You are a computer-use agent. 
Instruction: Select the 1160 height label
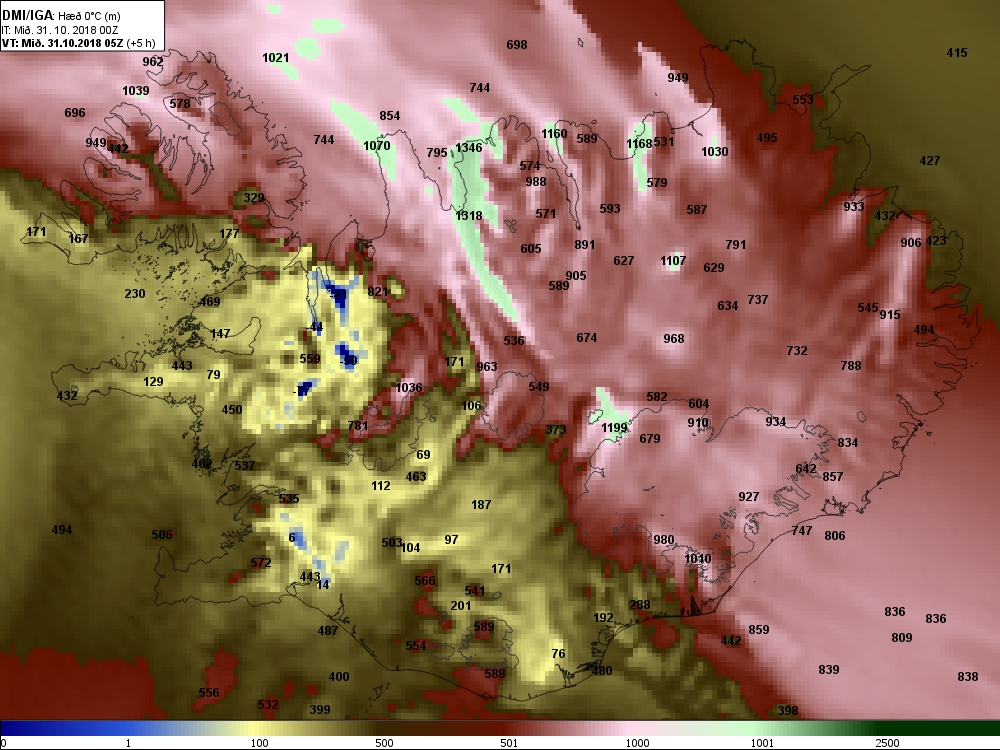[554, 133]
